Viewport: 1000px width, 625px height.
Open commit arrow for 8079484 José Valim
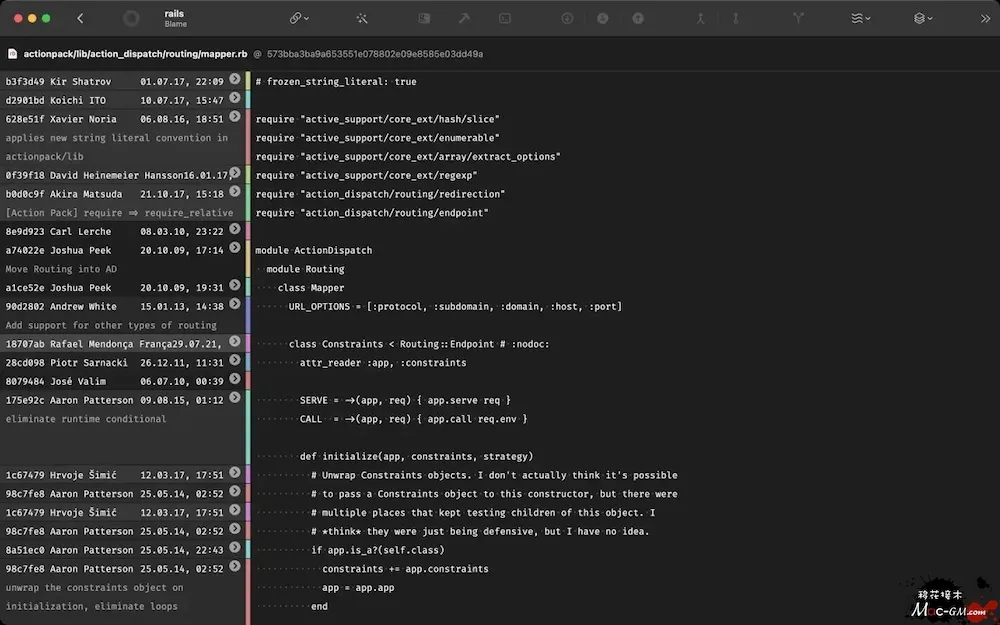click(235, 379)
